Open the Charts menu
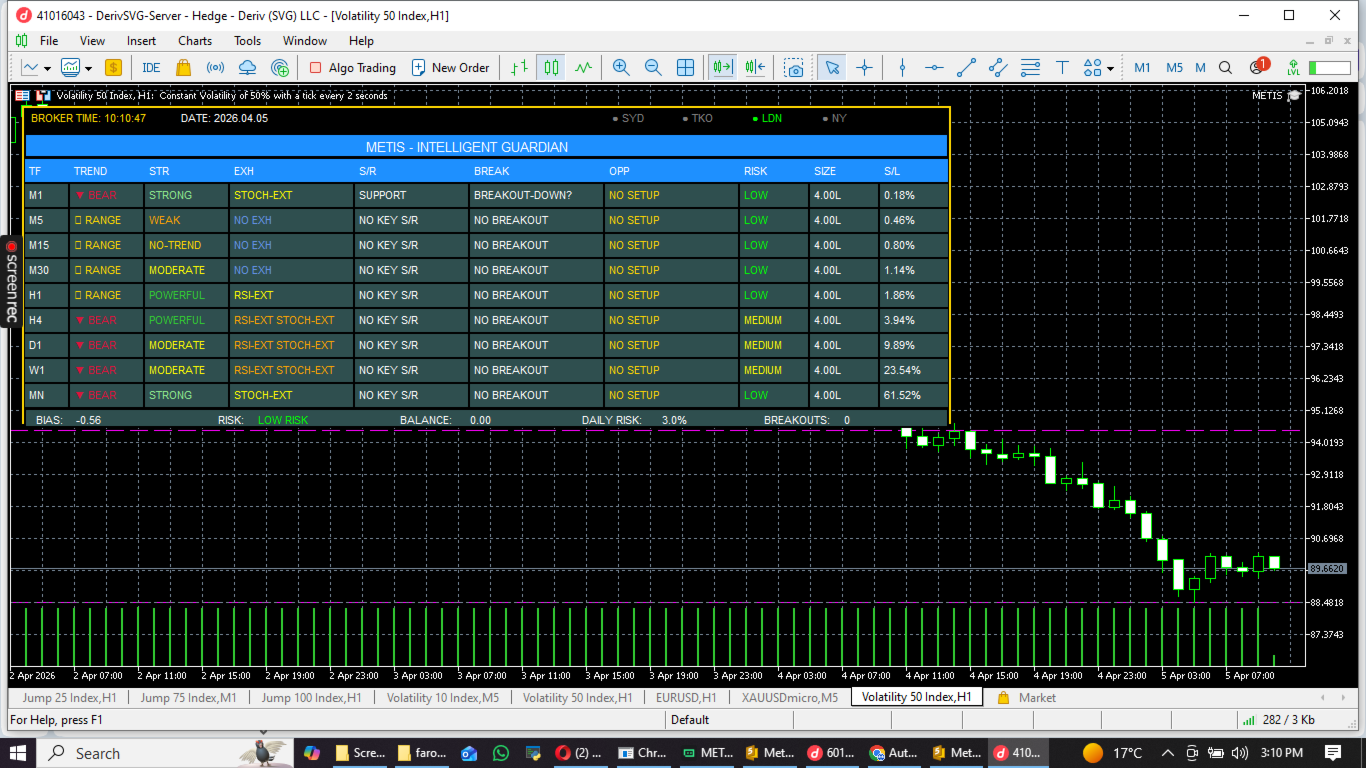Screen dimensions: 1366x768 pos(195,41)
